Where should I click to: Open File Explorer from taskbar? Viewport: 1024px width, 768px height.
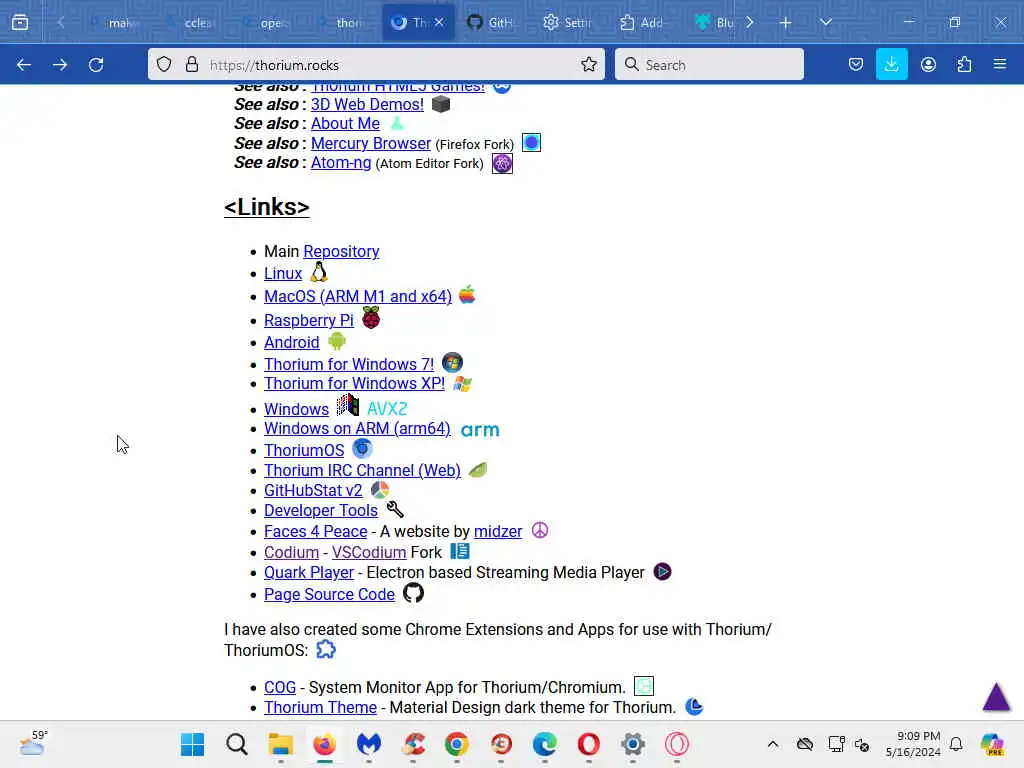click(281, 744)
